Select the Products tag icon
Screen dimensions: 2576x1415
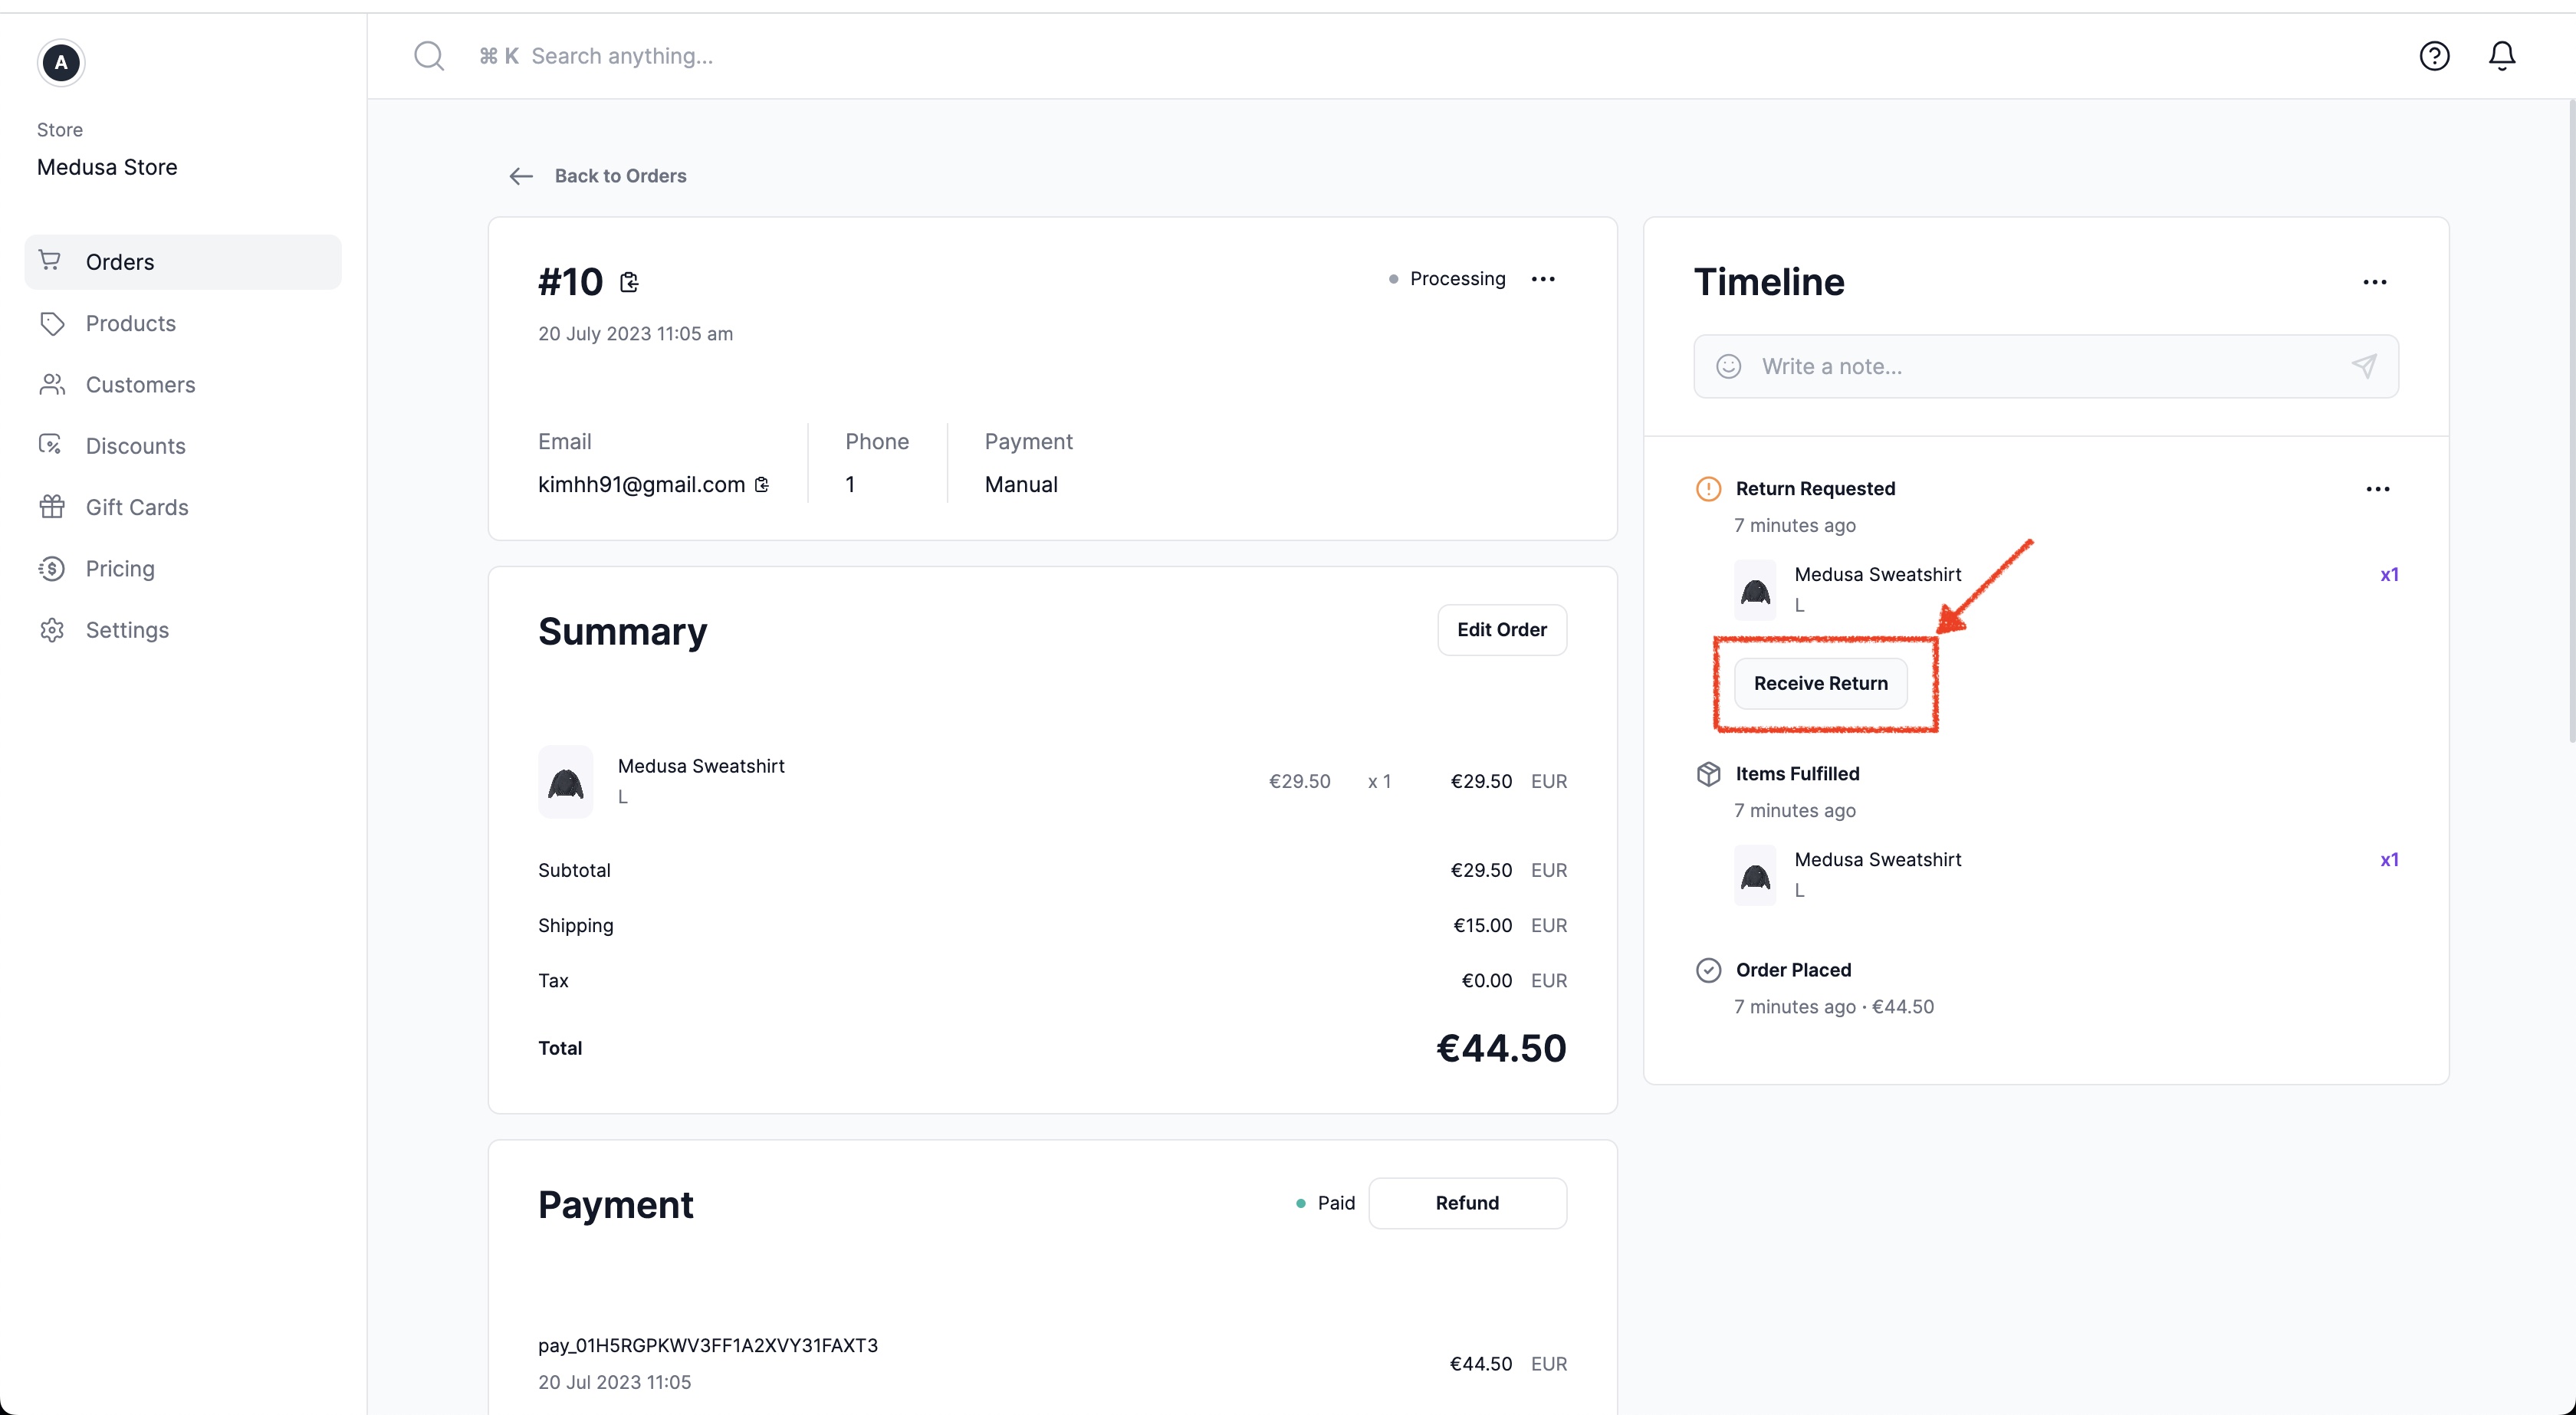pyautogui.click(x=52, y=323)
